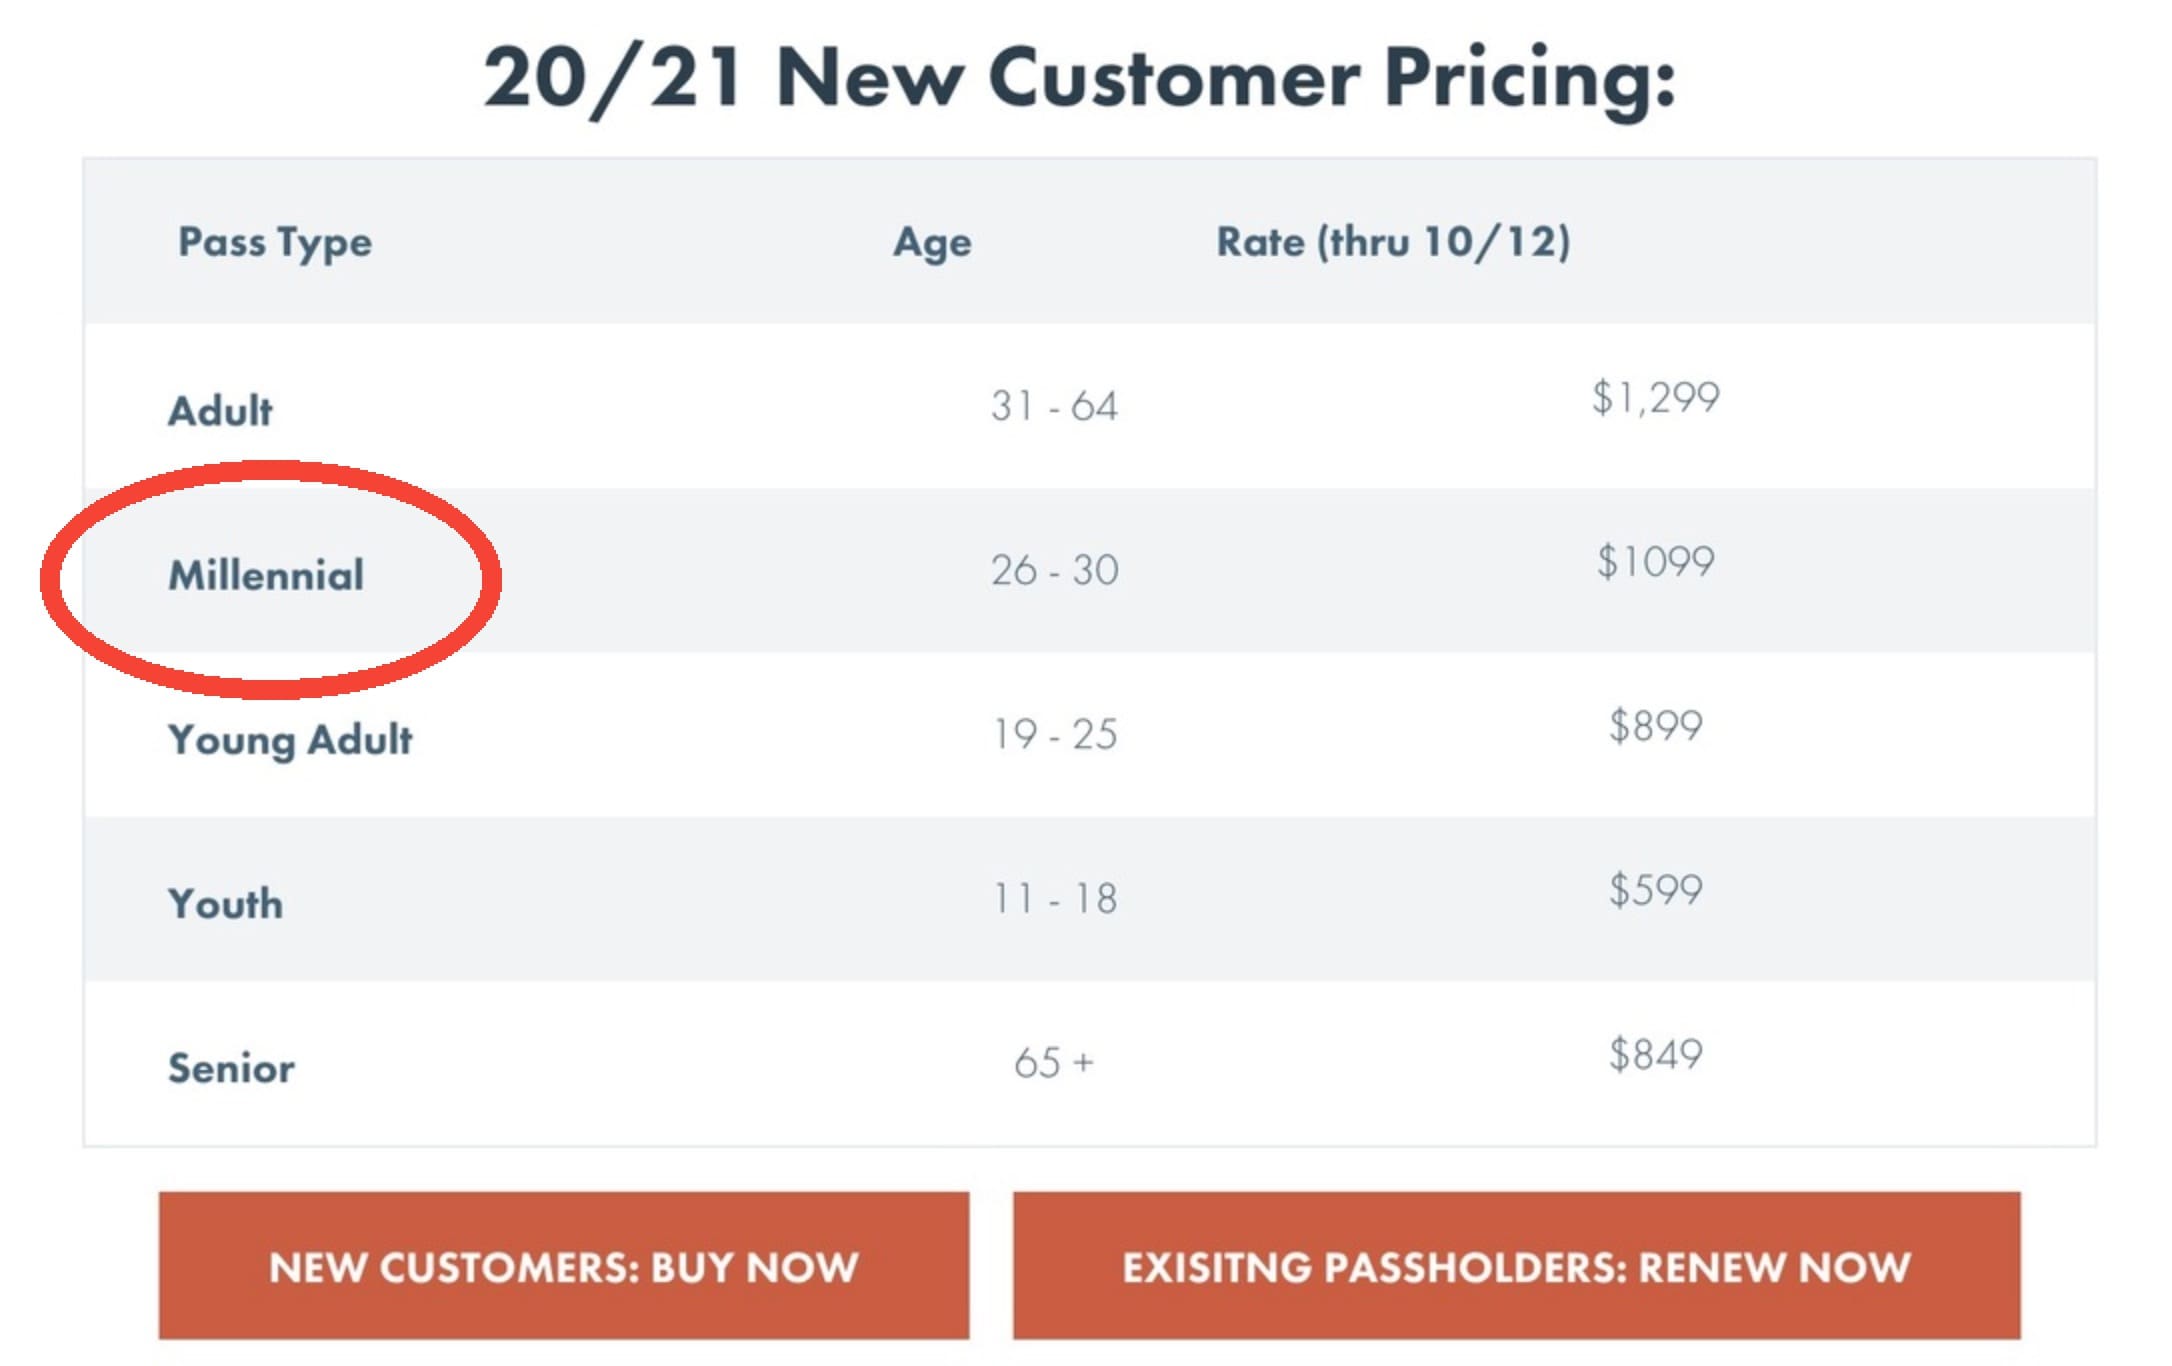Click the 20/21 New Customer Pricing heading
The image size is (2172, 1366).
coord(1080,78)
